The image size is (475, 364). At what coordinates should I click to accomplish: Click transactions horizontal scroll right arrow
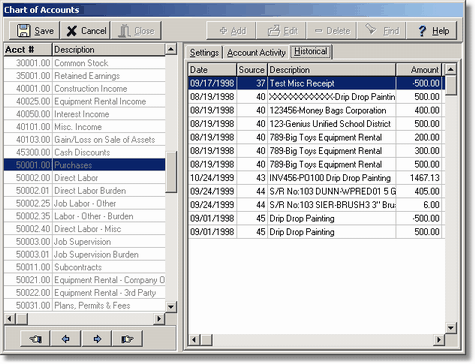tap(439, 340)
